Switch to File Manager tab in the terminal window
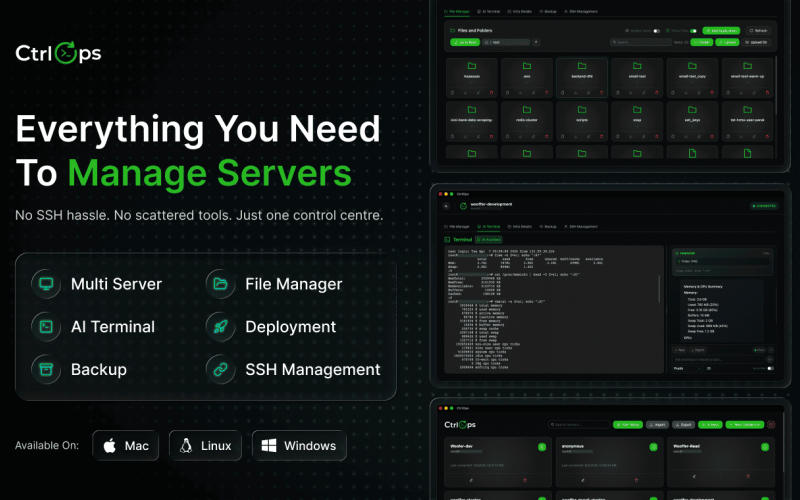This screenshot has height=500, width=800. [457, 227]
